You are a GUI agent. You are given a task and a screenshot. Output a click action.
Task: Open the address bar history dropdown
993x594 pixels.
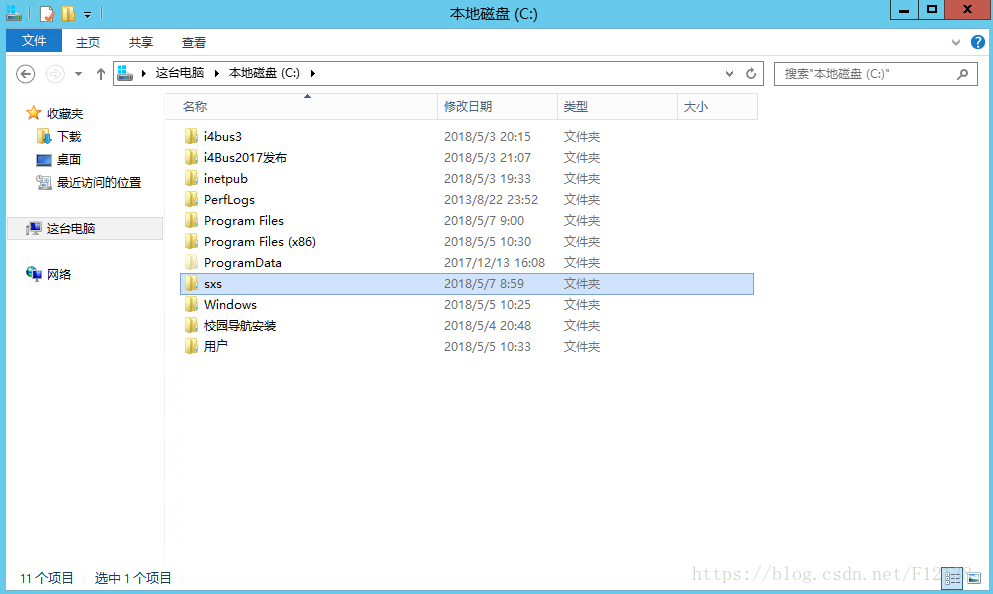click(730, 74)
